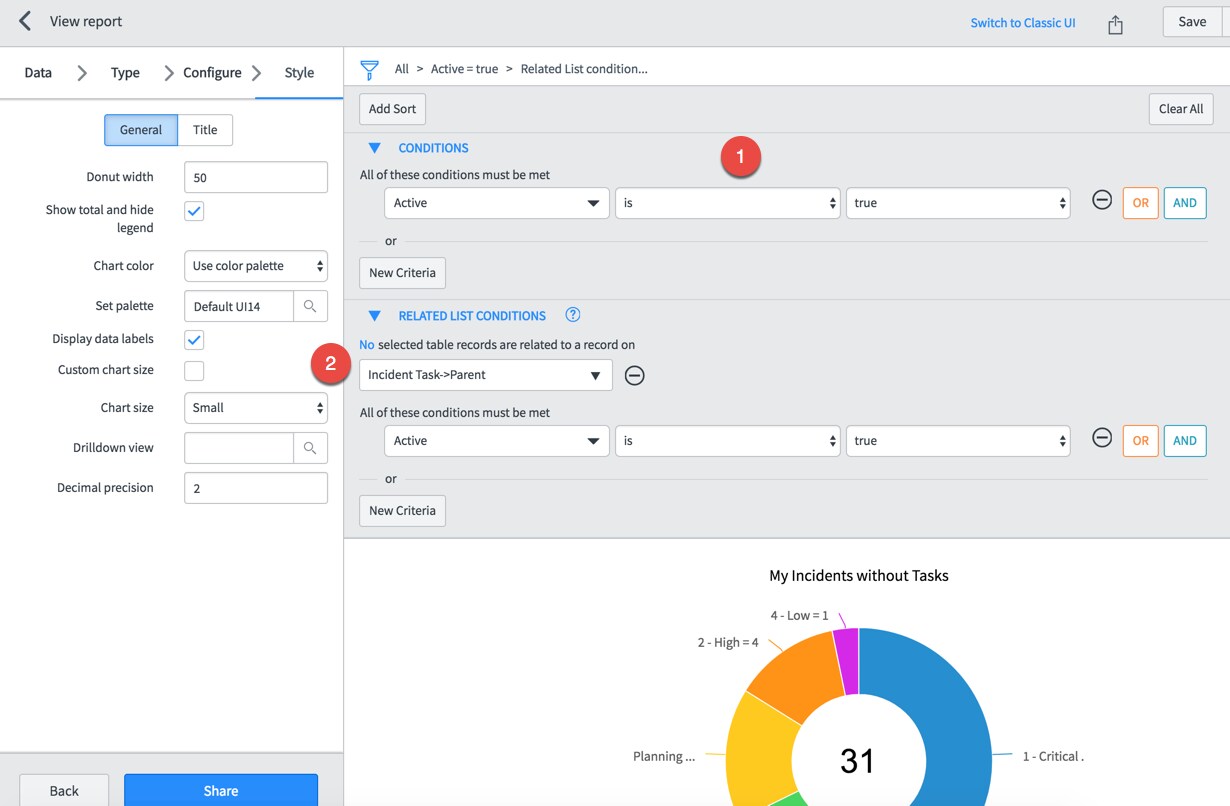Open the Incident Task->Parent related list dropdown
This screenshot has width=1230, height=806.
(x=485, y=375)
